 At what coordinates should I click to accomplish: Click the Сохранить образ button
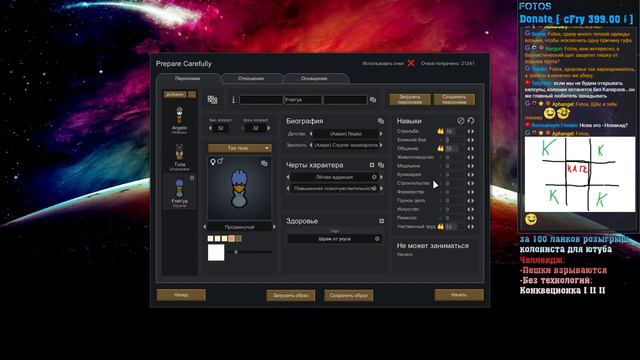(x=349, y=296)
